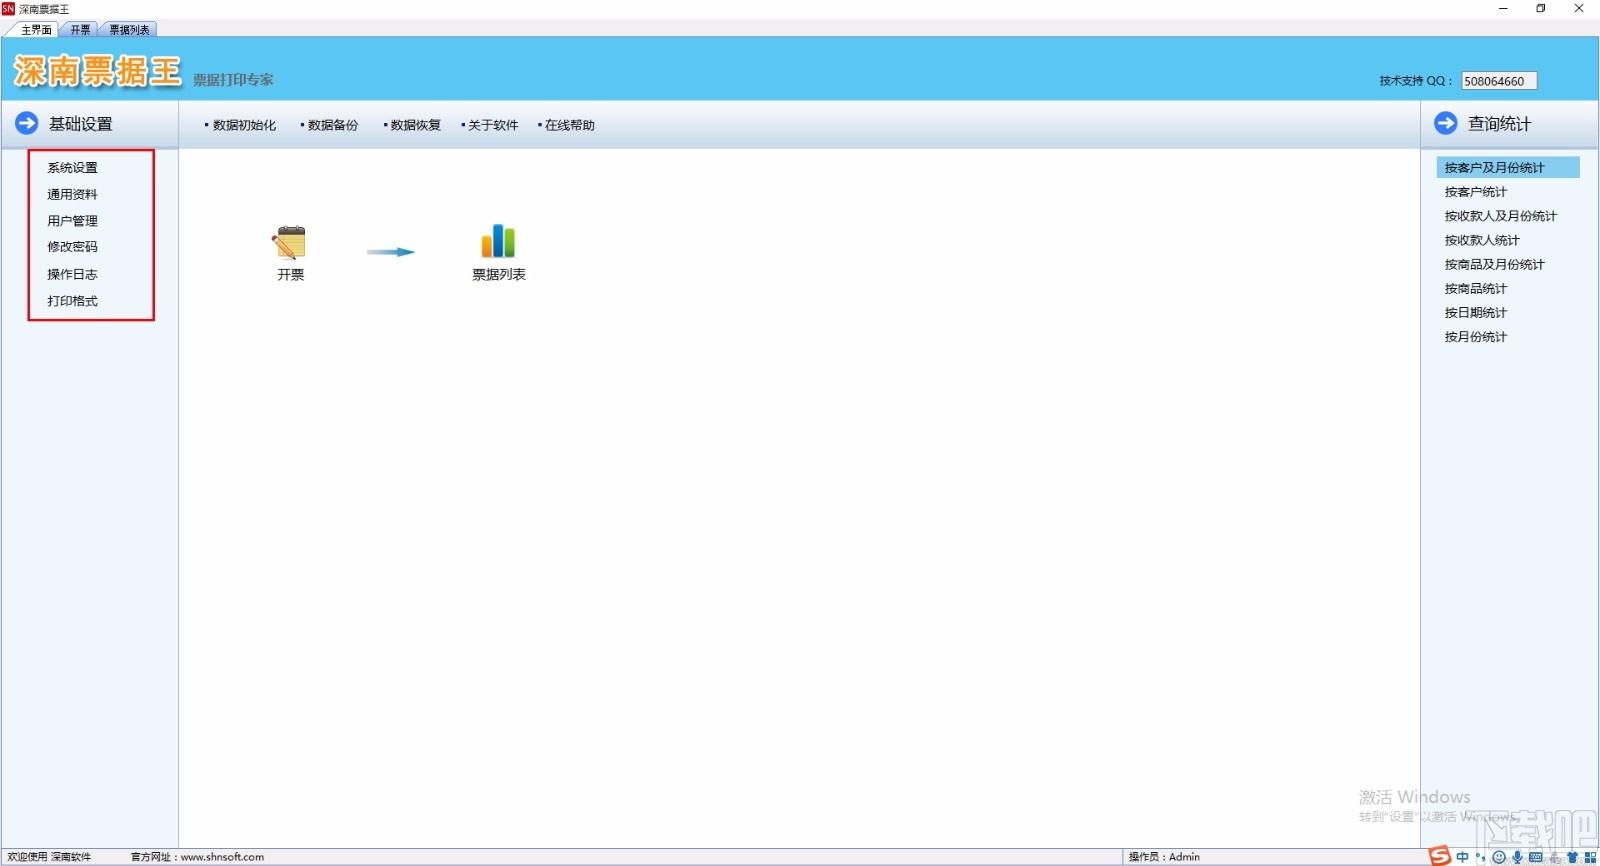Open the 开票 notepad icon
The width and height of the screenshot is (1600, 866).
coord(290,243)
